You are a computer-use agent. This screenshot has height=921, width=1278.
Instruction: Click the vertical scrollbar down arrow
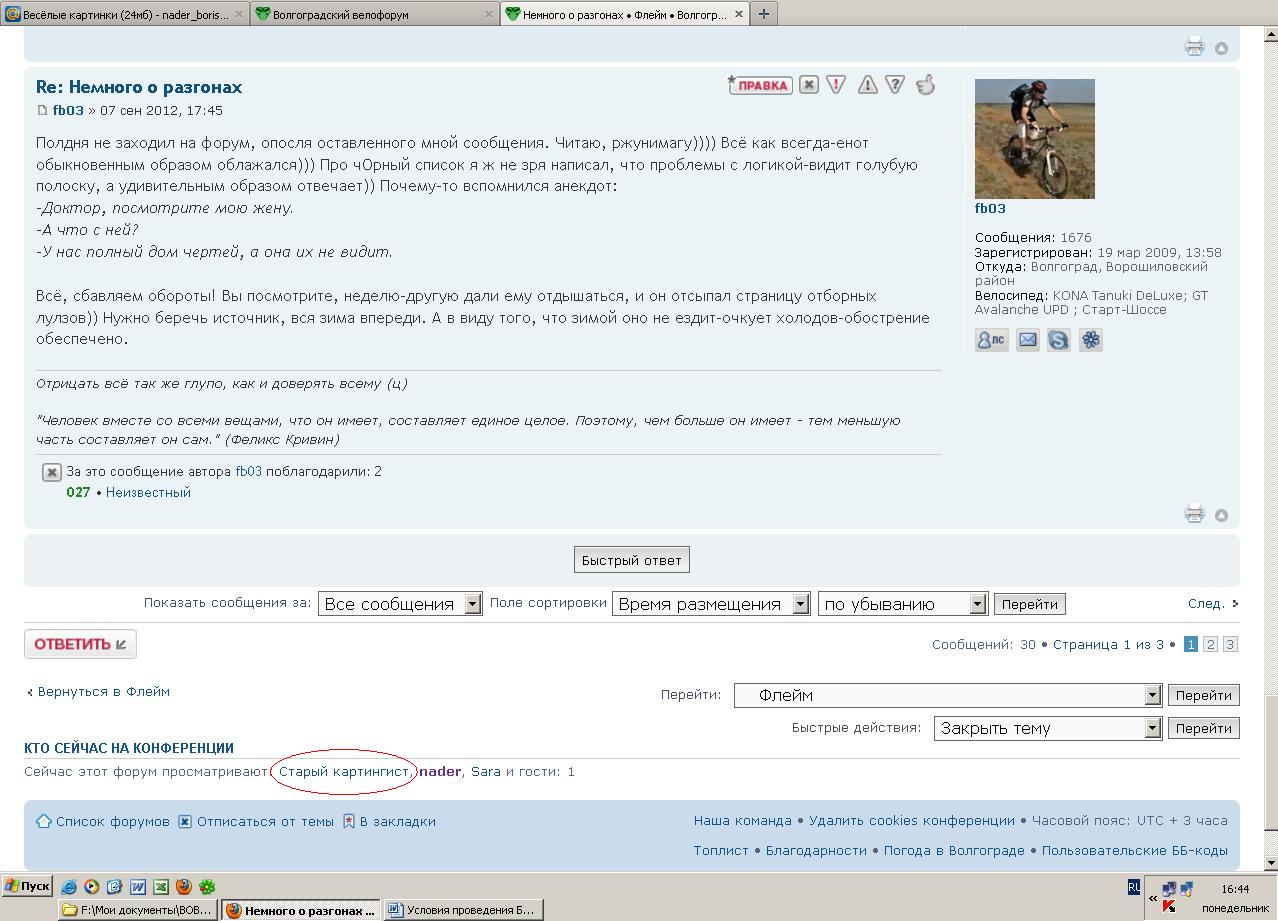1271,862
